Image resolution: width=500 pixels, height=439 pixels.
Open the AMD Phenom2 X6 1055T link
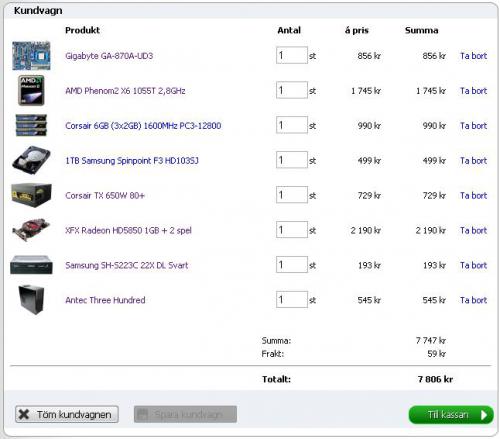pyautogui.click(x=125, y=91)
